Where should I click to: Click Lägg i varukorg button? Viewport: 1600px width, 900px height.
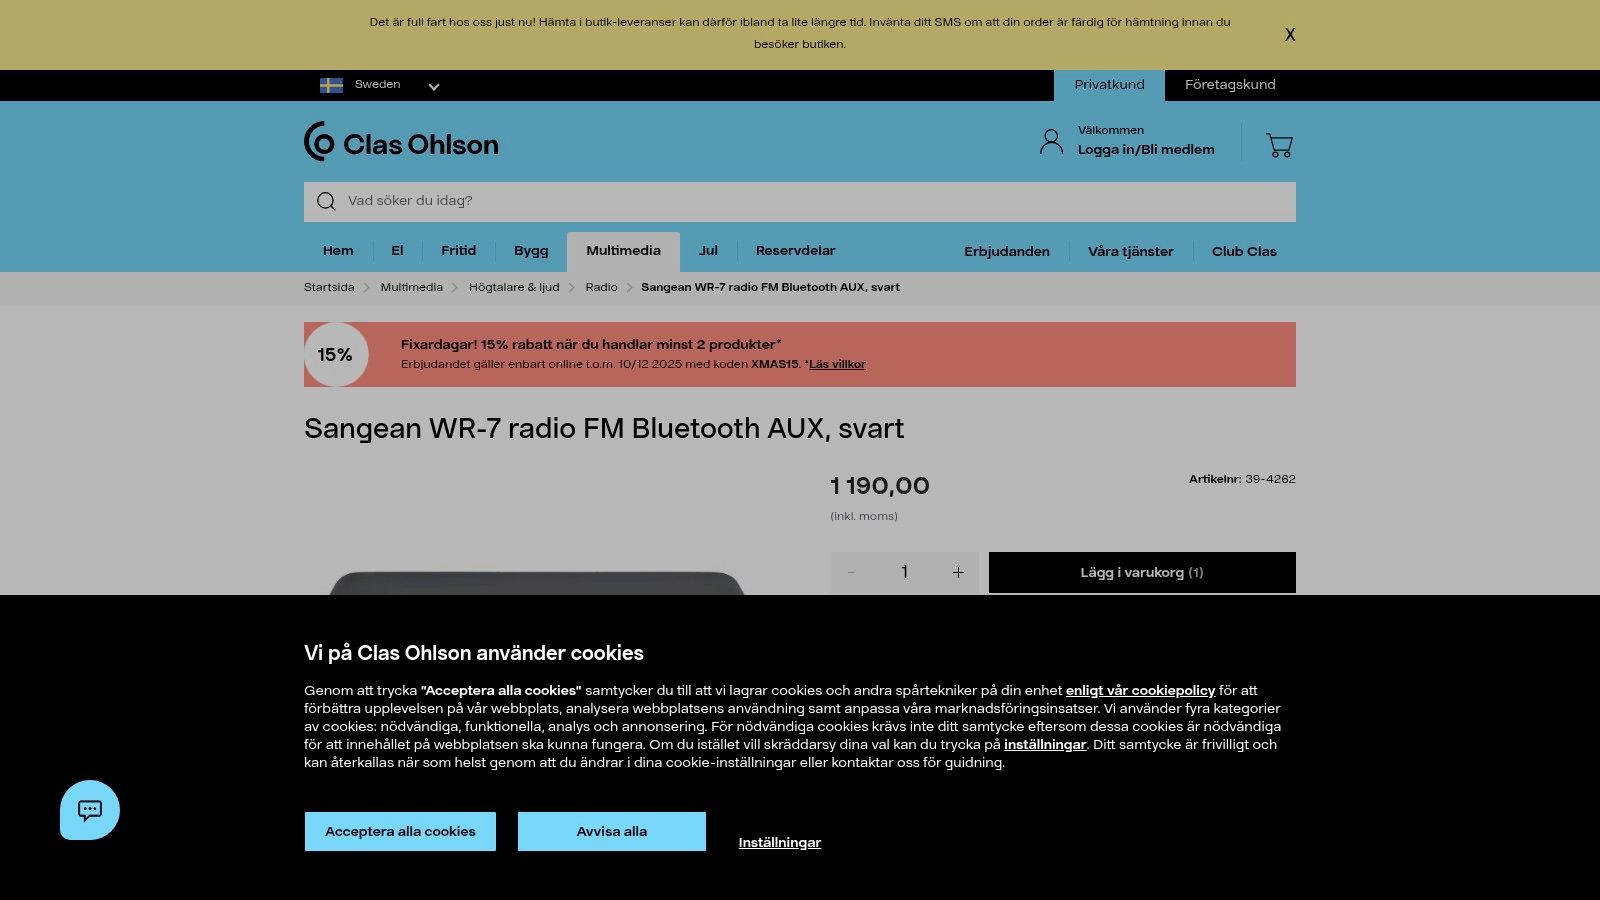point(1142,573)
